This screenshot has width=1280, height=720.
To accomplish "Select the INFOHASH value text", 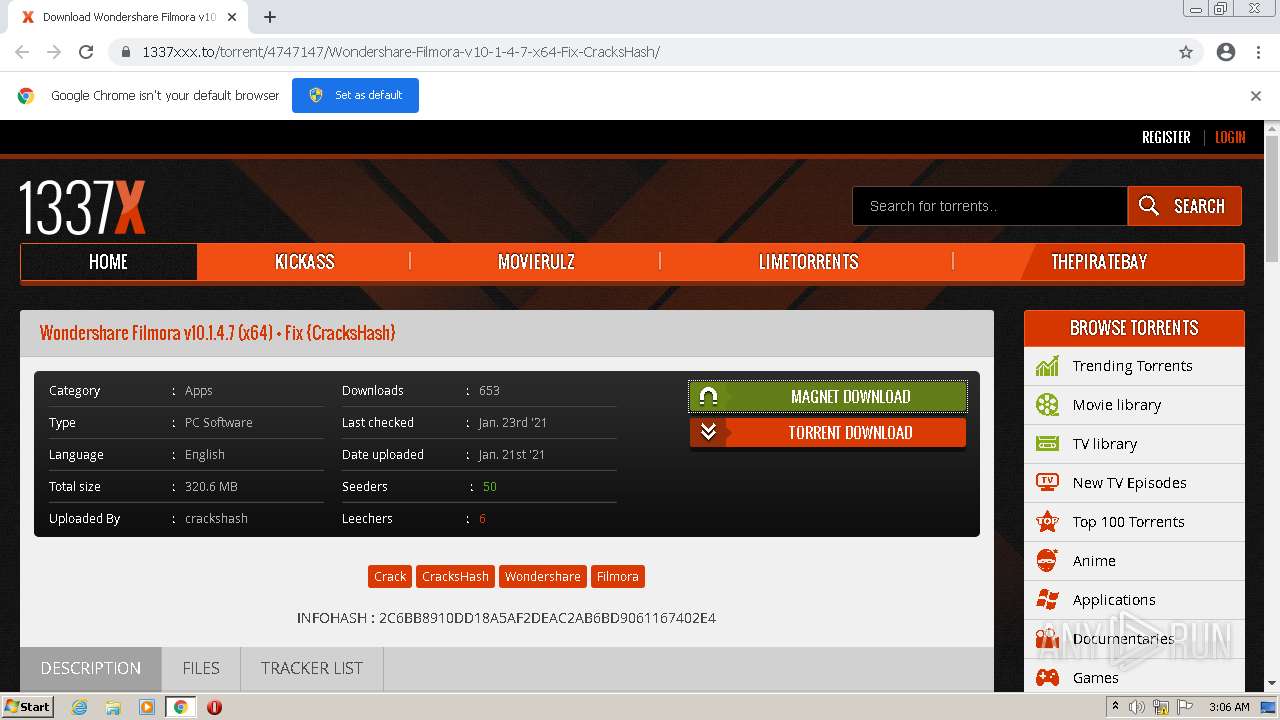I will pyautogui.click(x=547, y=618).
